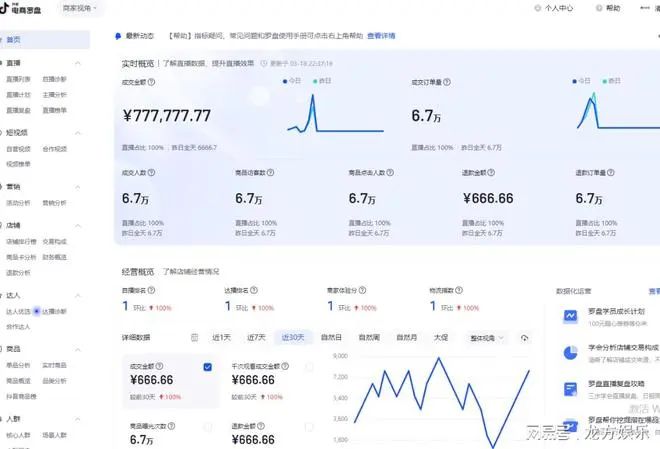Check the 商品曝光次数 metric checkbox
This screenshot has width=660, height=449.
click(208, 427)
